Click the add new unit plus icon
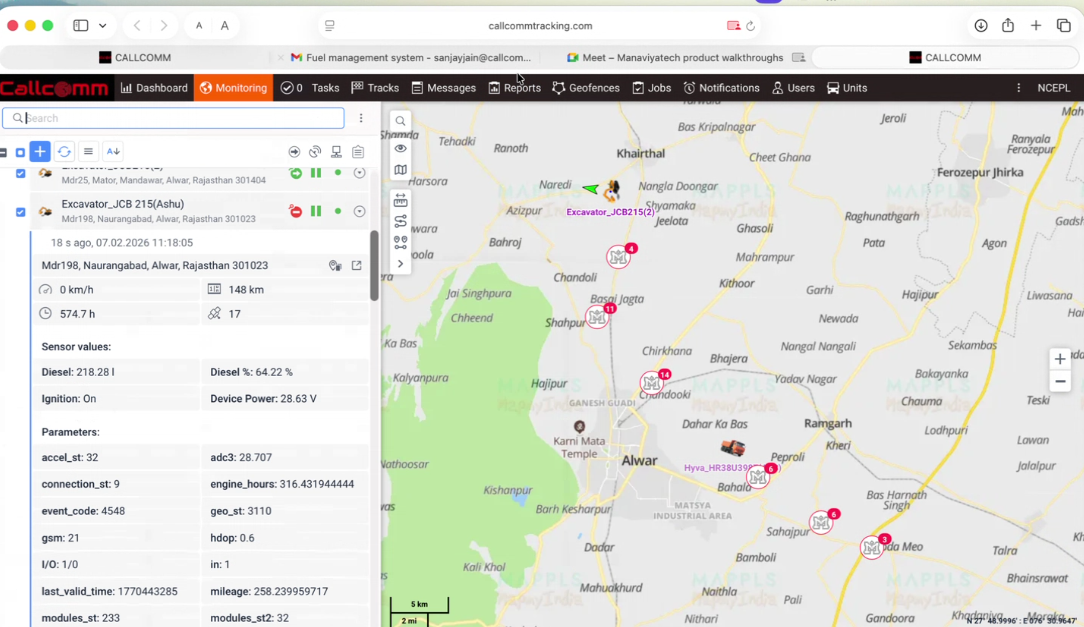Image resolution: width=1084 pixels, height=627 pixels. tap(40, 151)
